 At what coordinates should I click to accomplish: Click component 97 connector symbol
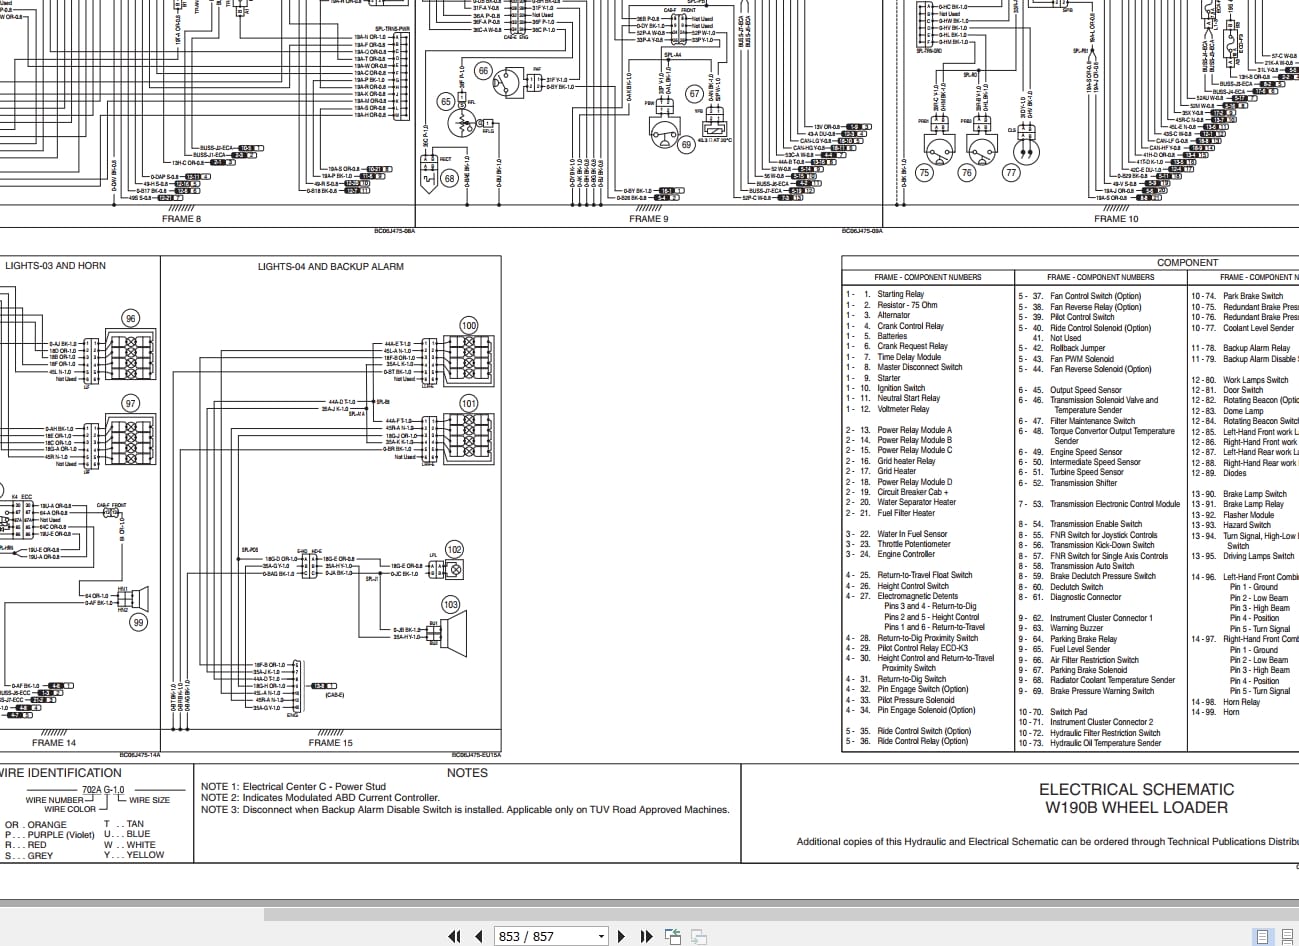130,441
